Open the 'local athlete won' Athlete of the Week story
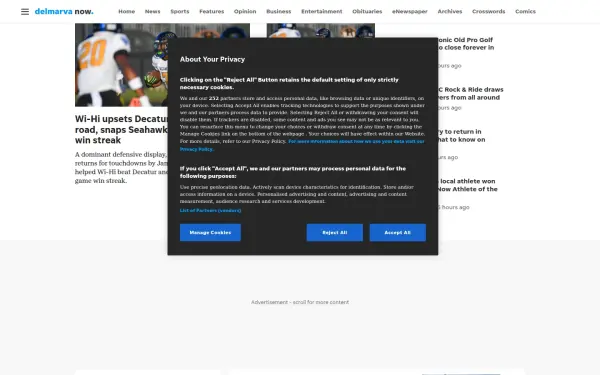 point(468,185)
